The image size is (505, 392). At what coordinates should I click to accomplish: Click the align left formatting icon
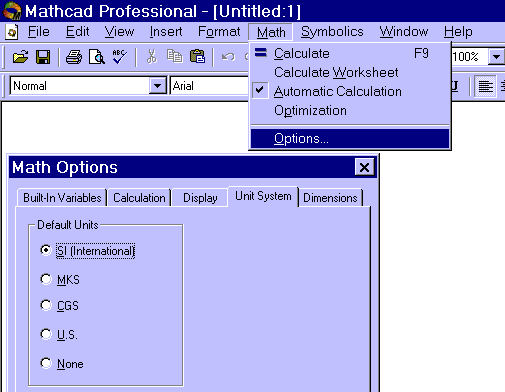click(485, 86)
